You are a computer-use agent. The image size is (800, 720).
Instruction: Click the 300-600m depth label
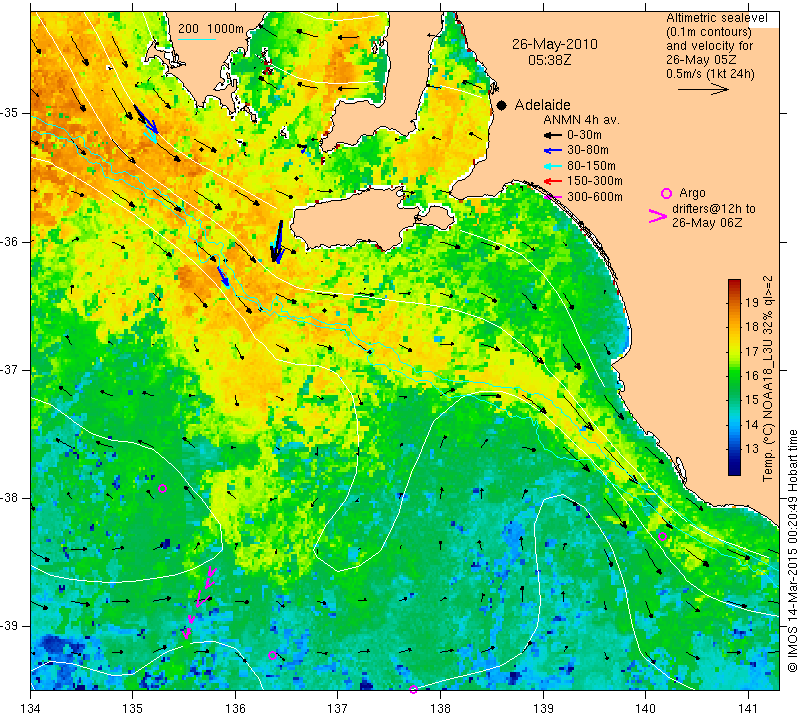[595, 197]
